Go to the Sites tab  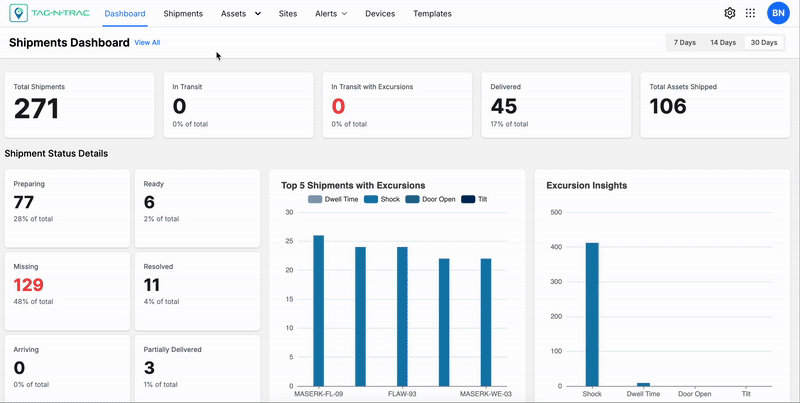pyautogui.click(x=288, y=14)
